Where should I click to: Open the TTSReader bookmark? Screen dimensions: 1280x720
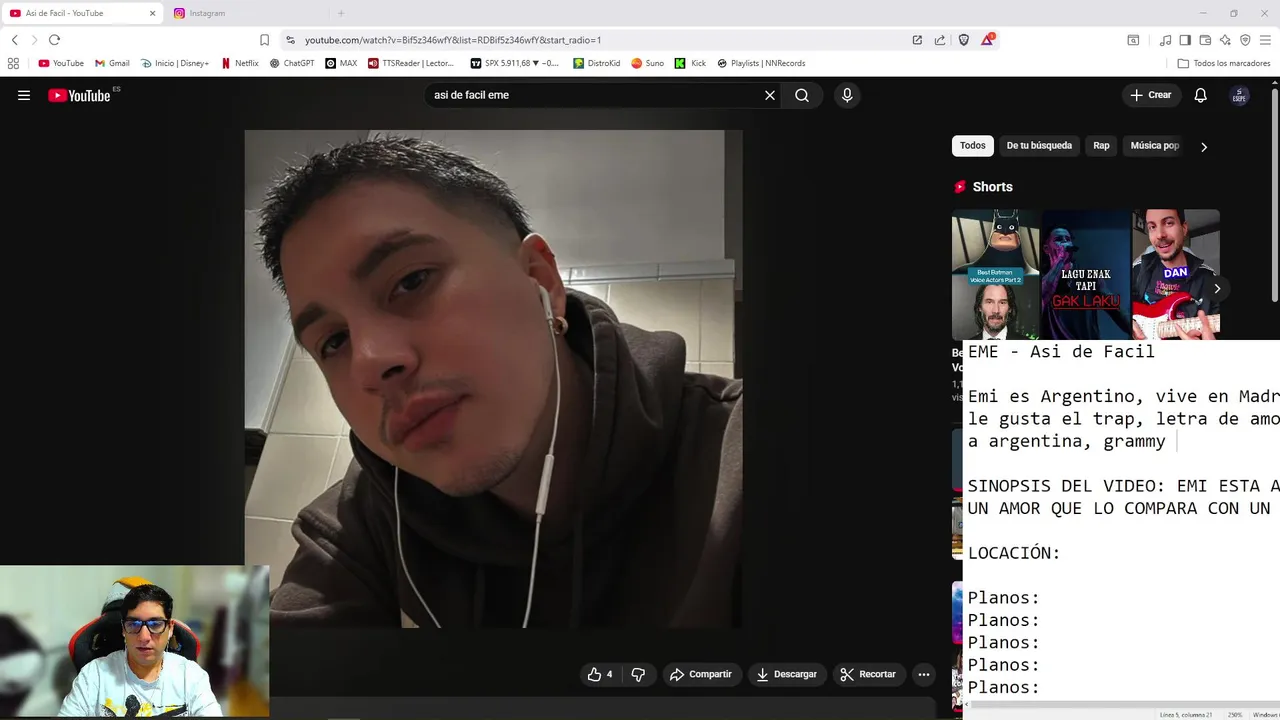[x=411, y=63]
